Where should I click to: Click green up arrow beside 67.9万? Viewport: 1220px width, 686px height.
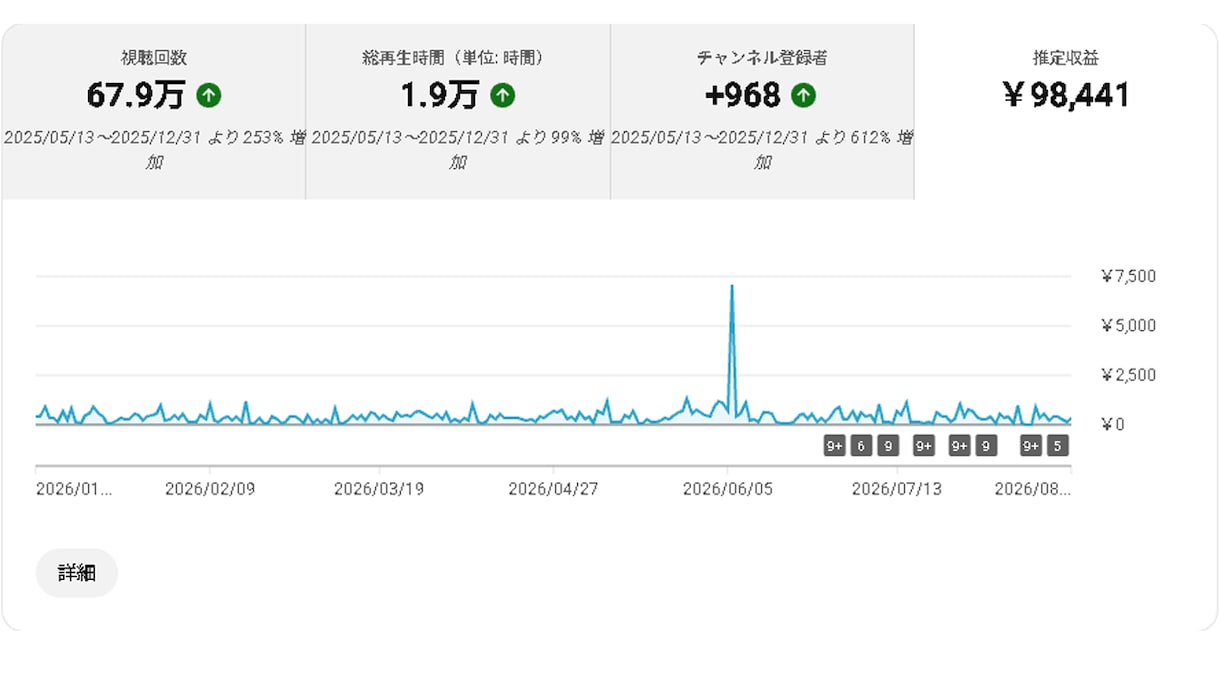click(208, 96)
